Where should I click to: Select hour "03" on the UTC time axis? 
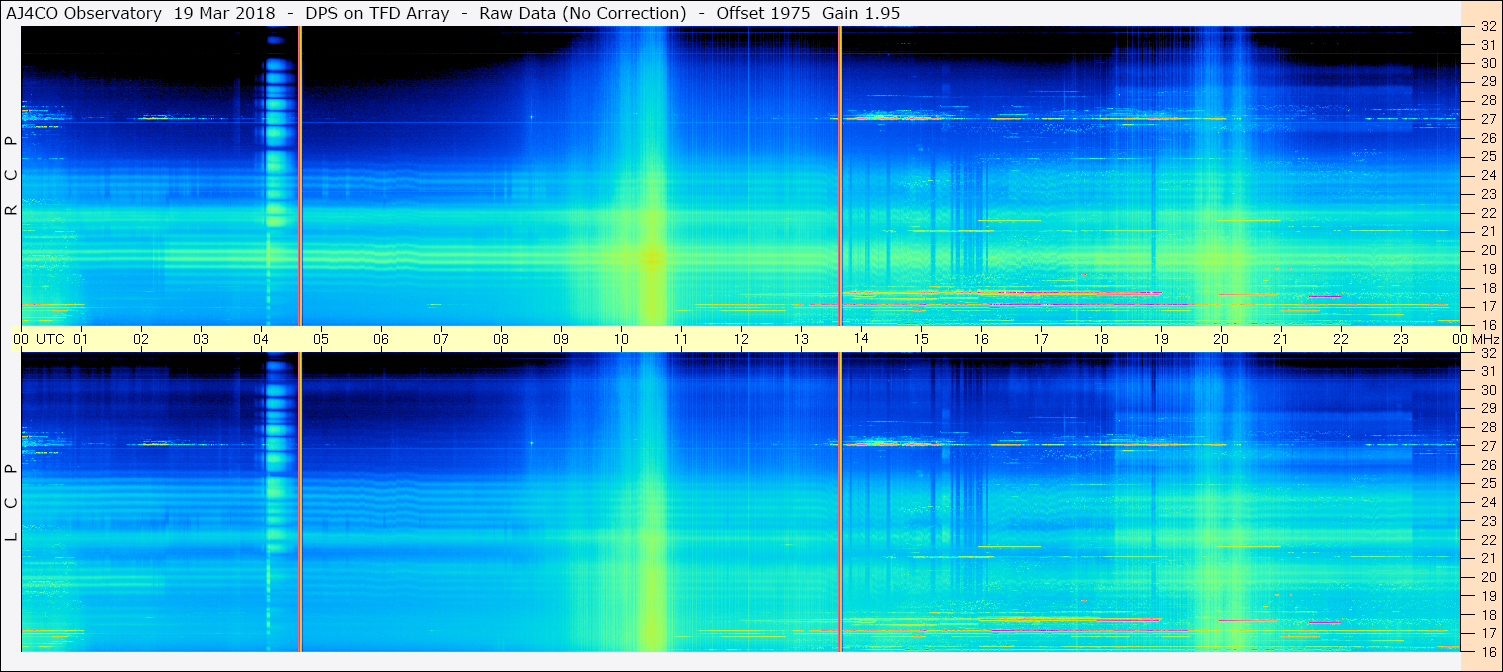point(201,339)
